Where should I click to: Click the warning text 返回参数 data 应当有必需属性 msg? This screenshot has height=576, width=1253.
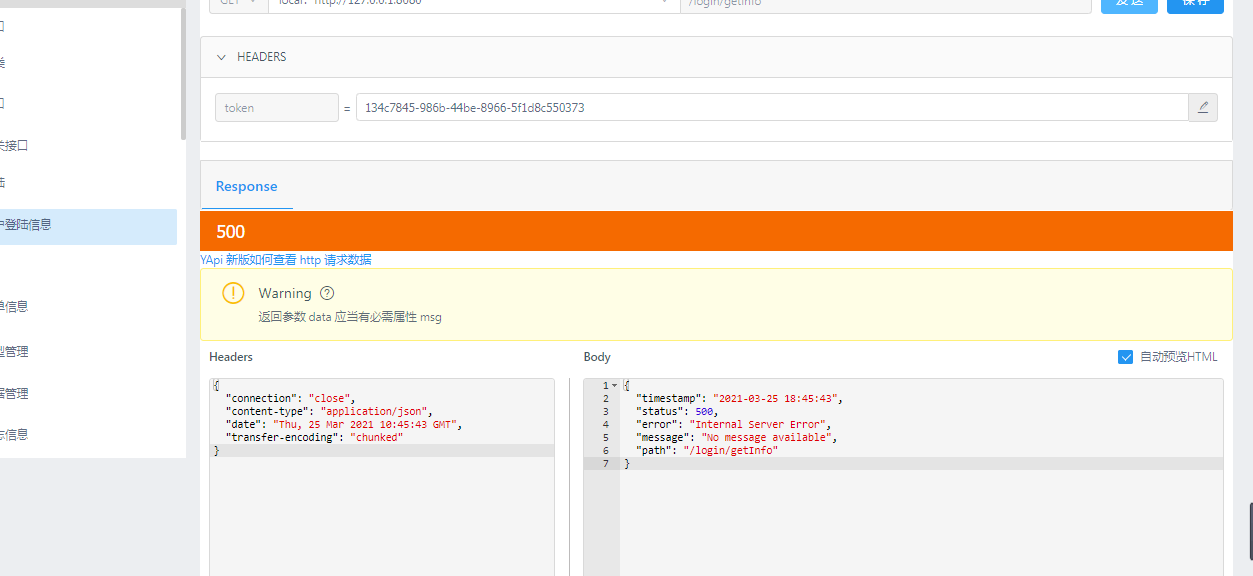350,317
